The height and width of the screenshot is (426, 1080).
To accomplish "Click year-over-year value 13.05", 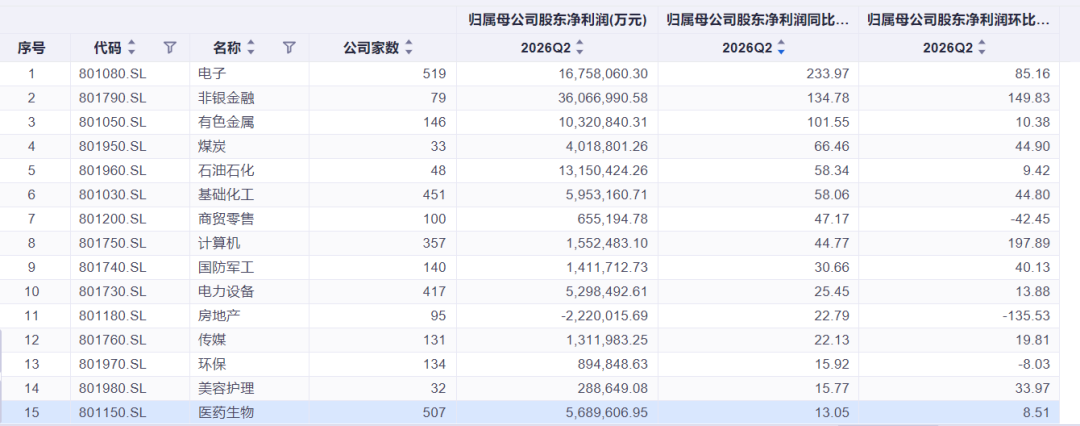I will click(x=834, y=412).
